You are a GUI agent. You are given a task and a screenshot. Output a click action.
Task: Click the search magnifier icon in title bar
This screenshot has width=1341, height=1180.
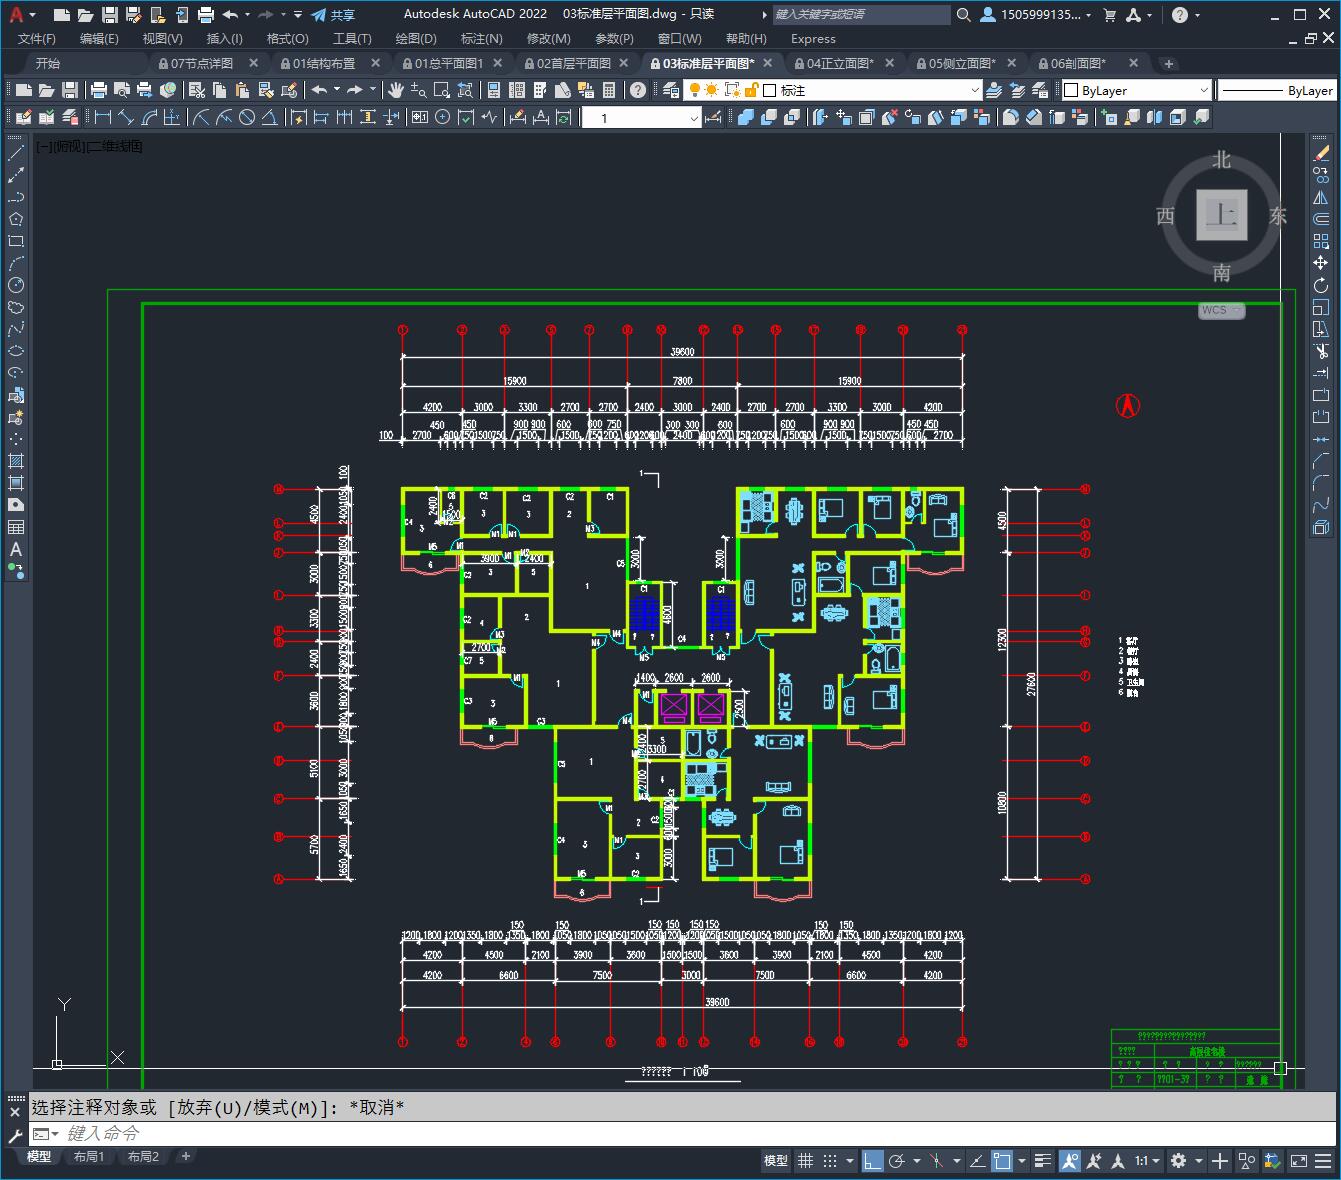coord(963,15)
